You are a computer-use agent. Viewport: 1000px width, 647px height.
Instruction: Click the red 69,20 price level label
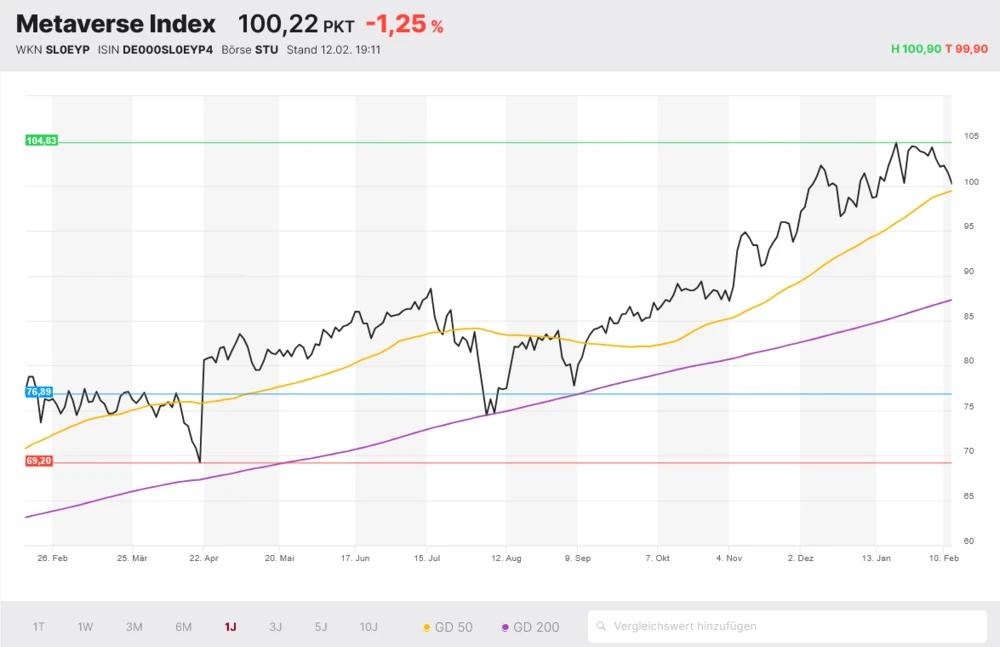(x=37, y=461)
